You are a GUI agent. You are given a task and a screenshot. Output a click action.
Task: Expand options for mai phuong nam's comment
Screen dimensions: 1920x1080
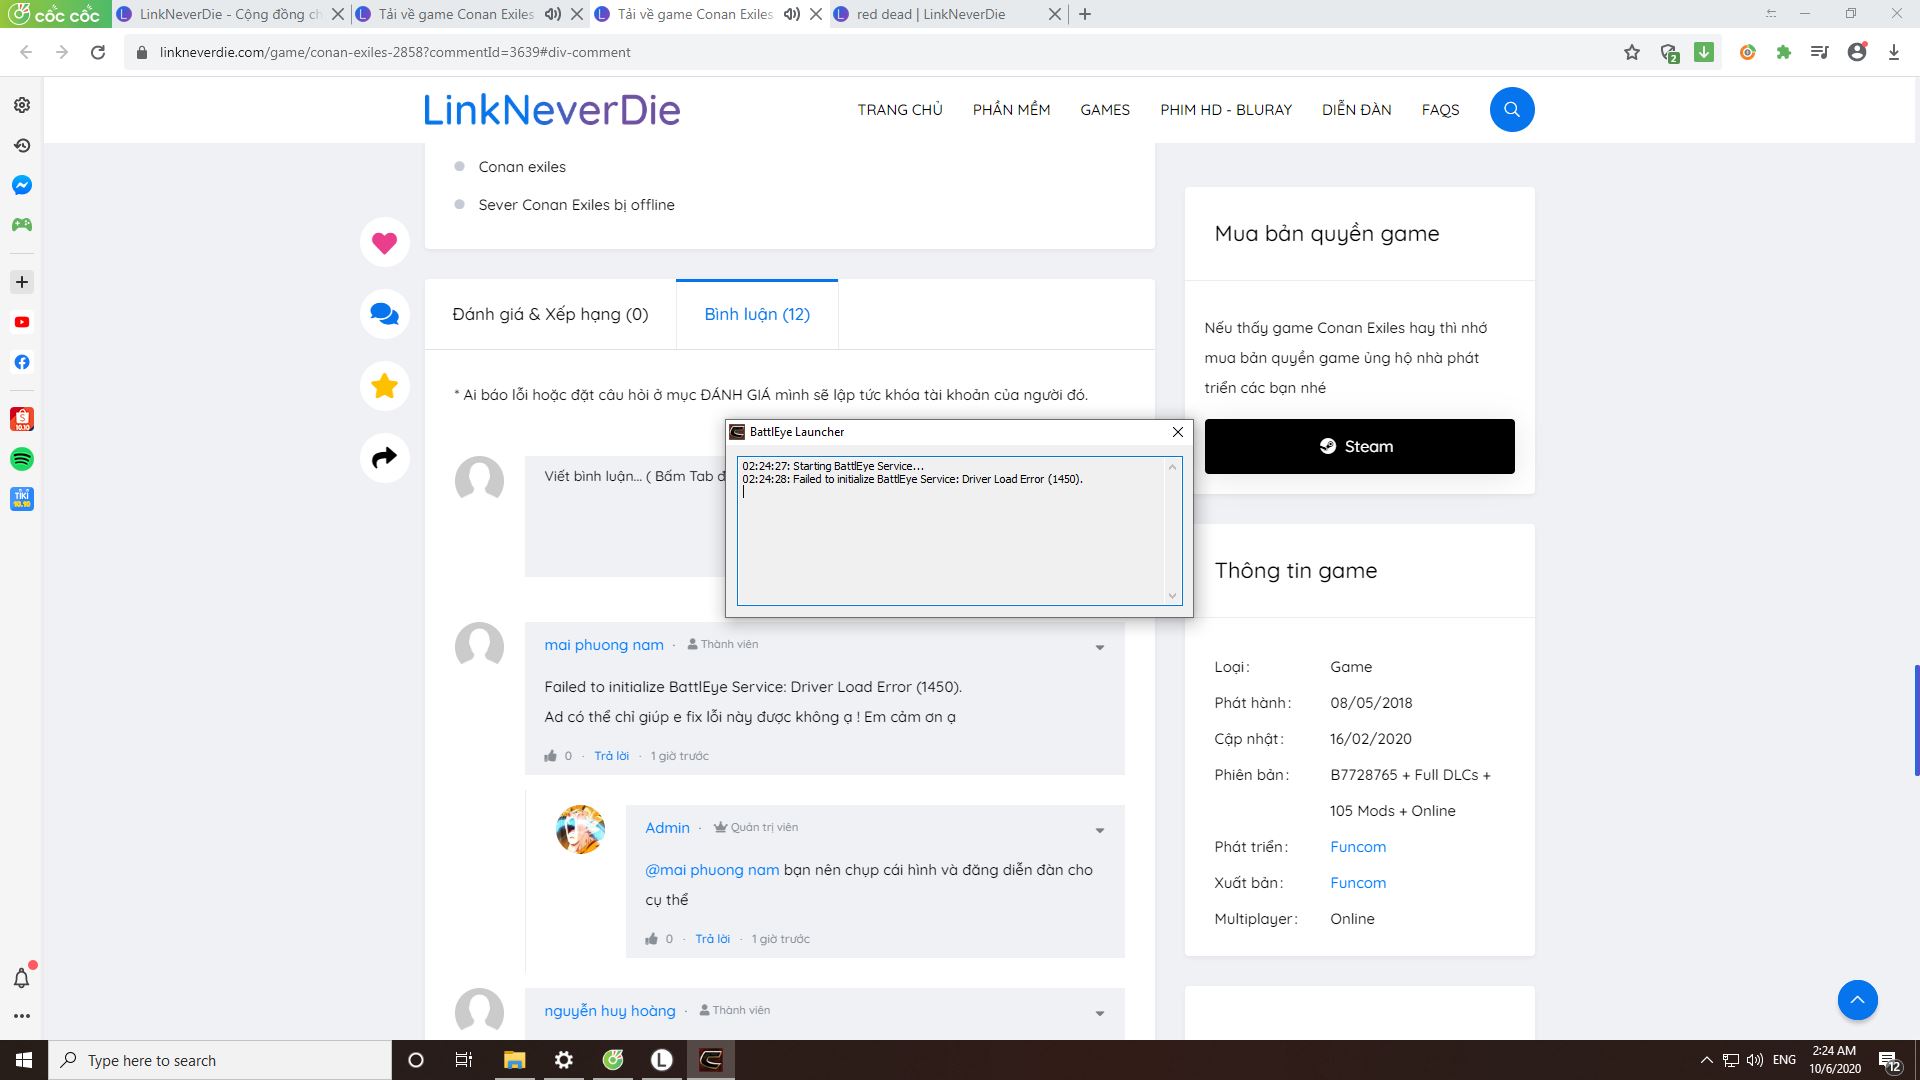click(1099, 648)
